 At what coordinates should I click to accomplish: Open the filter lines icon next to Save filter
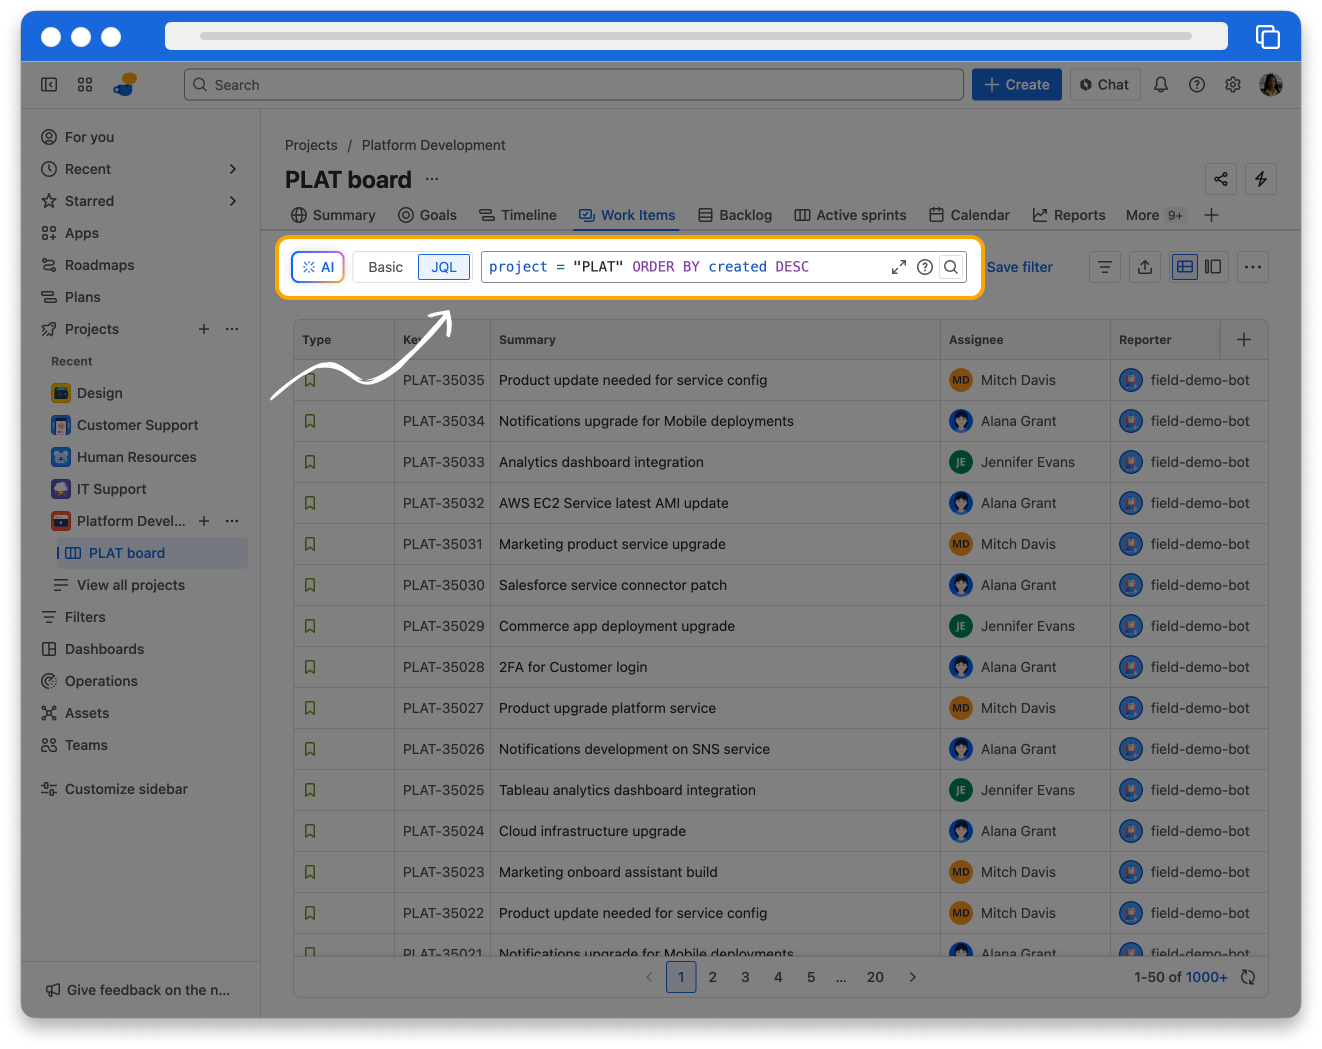tap(1105, 267)
